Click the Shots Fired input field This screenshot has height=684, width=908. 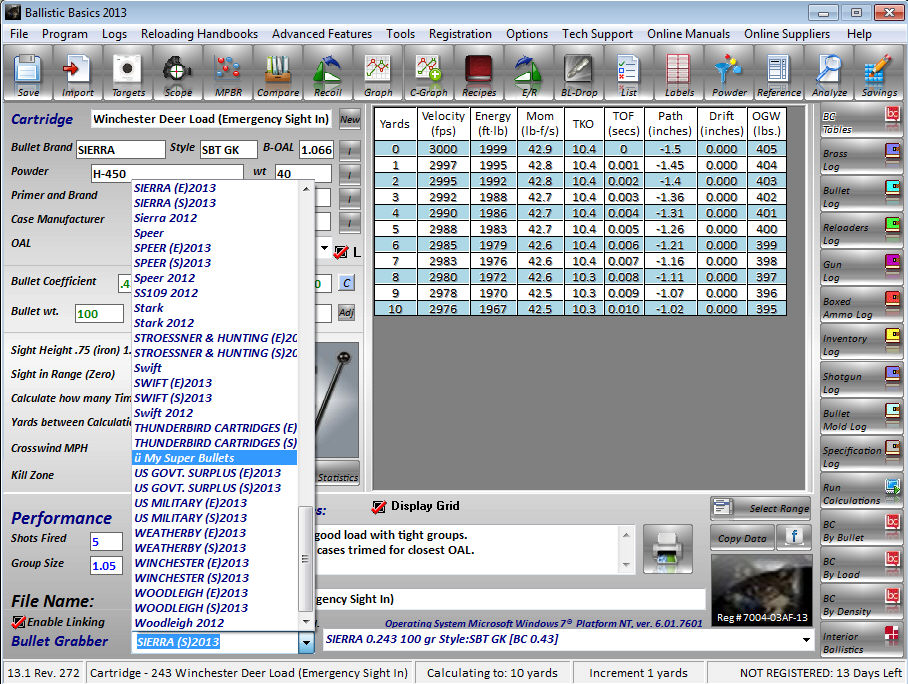coord(106,541)
